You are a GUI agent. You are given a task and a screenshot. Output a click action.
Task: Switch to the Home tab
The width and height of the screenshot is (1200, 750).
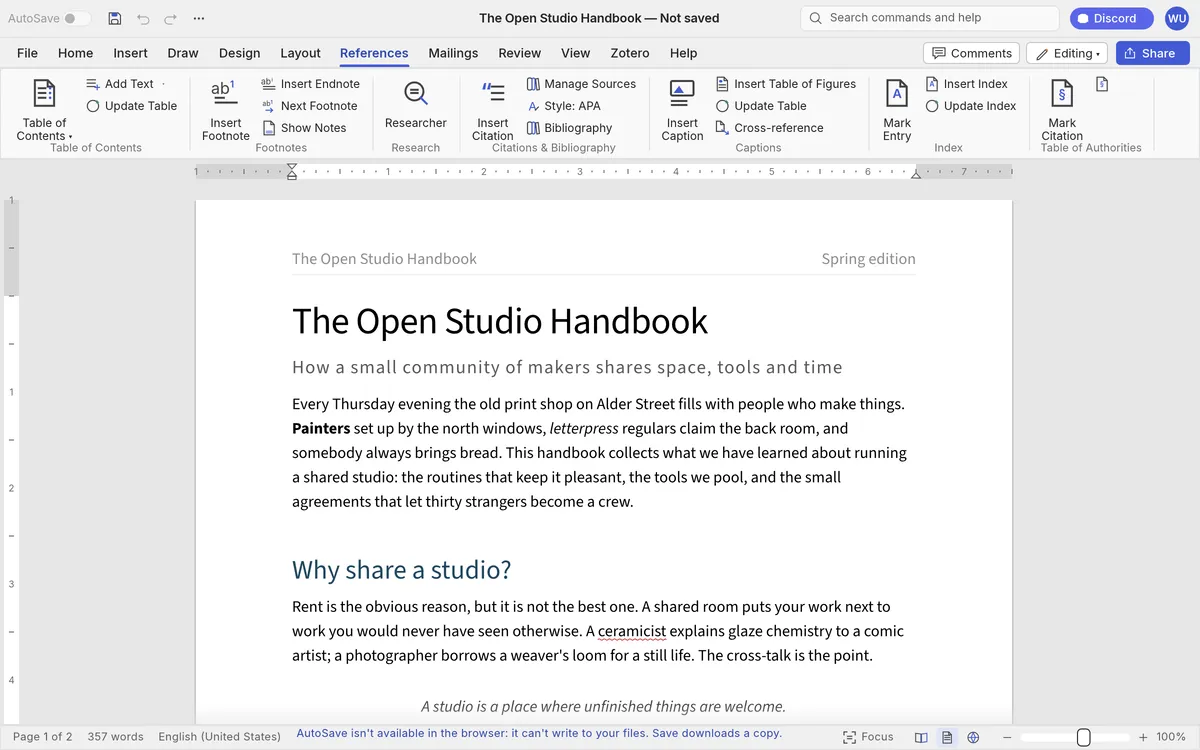[x=75, y=53]
